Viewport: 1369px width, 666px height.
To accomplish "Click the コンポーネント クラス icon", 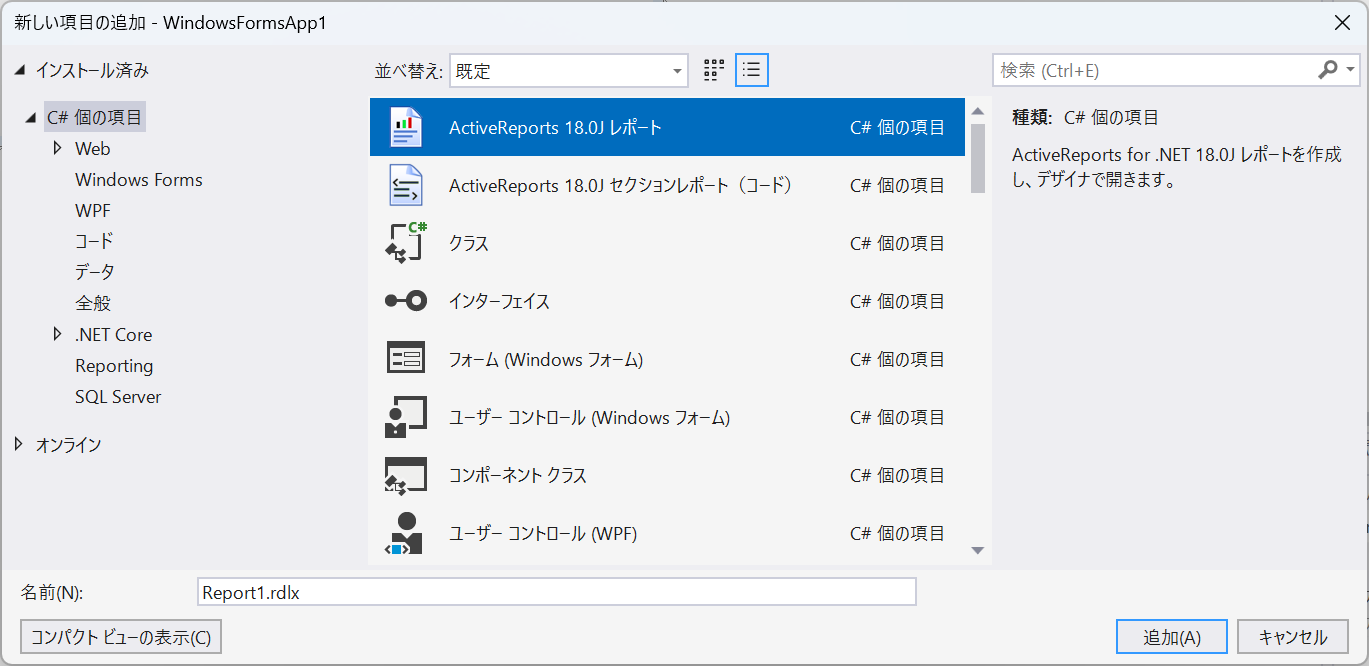I will tap(405, 475).
